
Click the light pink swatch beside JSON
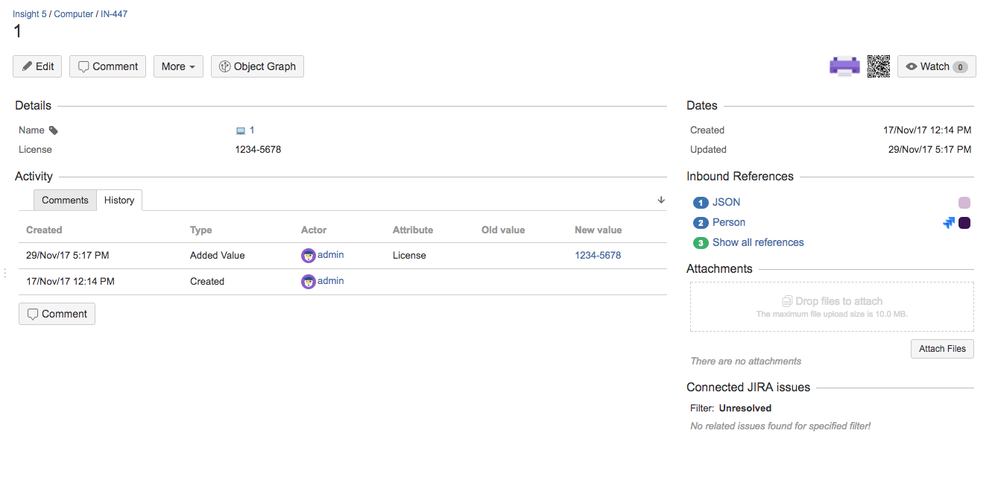[x=965, y=203]
